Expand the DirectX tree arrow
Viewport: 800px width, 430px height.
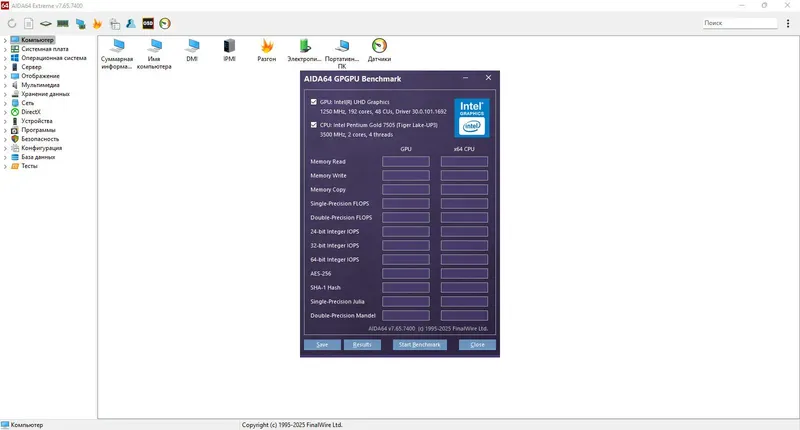coord(5,112)
